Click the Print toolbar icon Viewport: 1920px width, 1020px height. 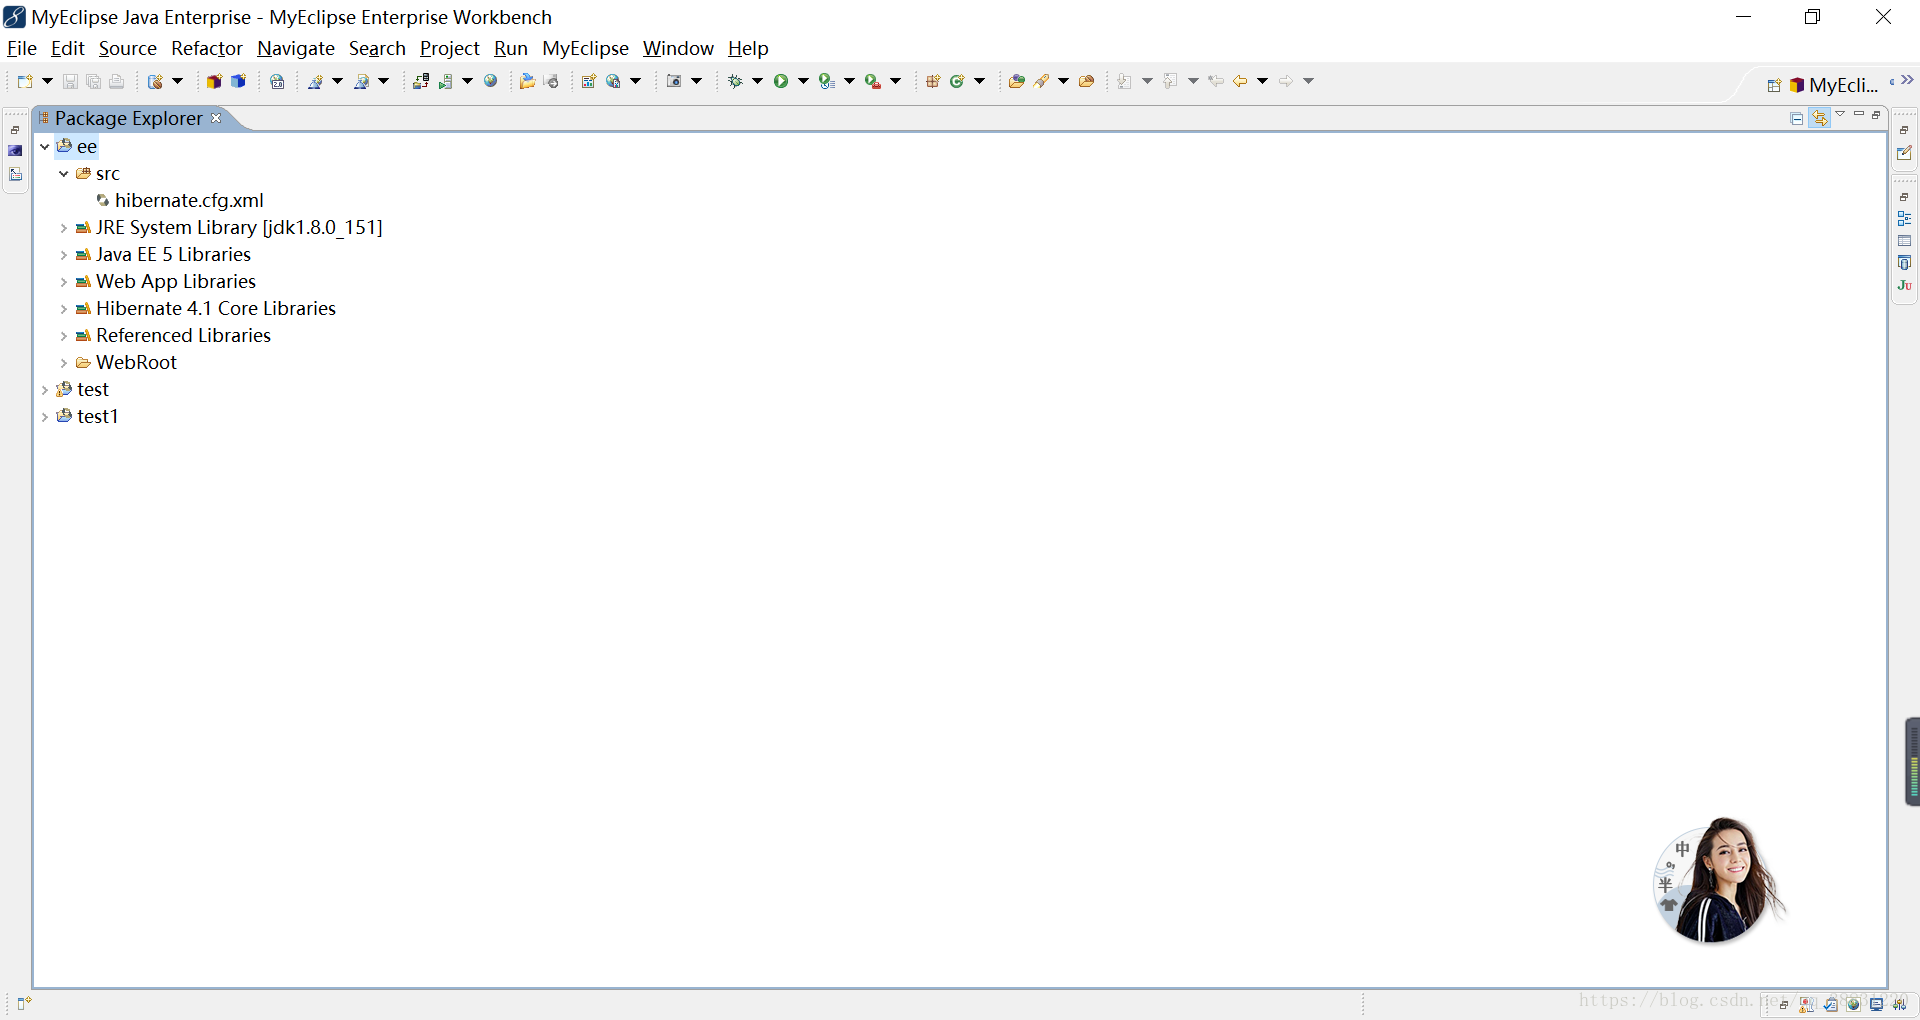[x=116, y=81]
